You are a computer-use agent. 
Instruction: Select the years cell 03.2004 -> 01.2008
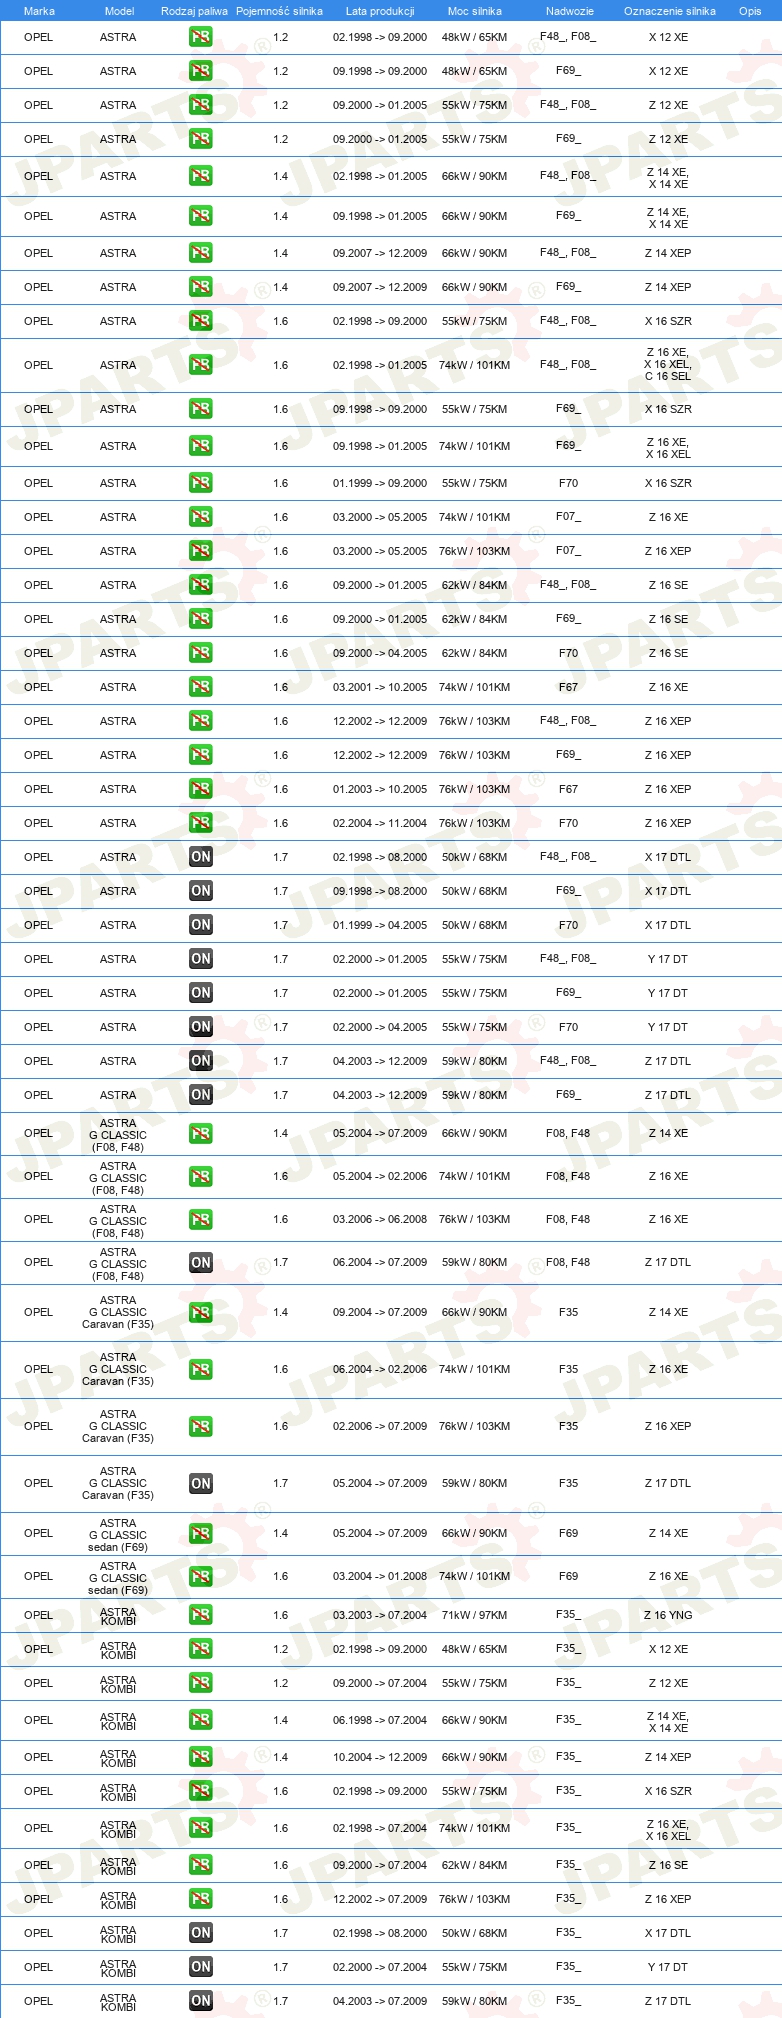point(380,1576)
